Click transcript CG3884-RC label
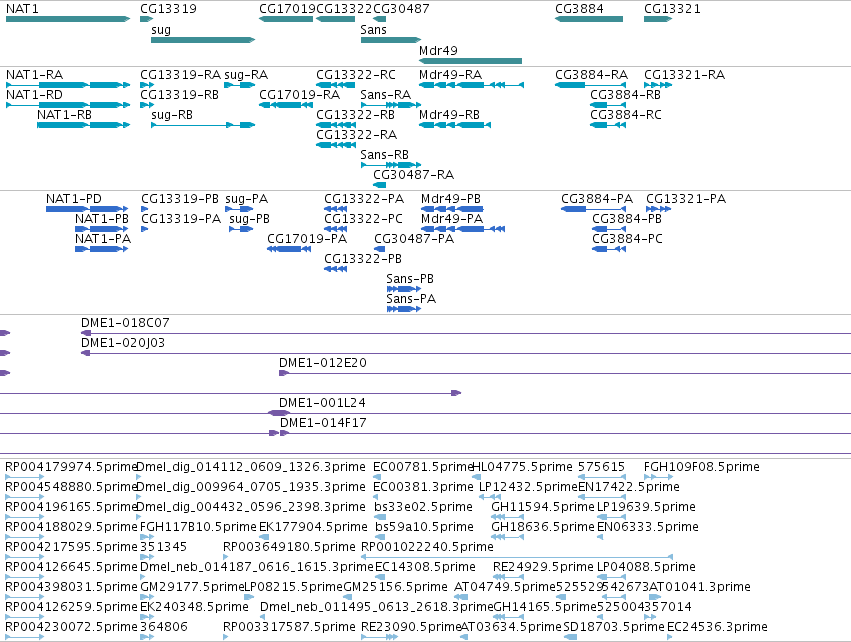 pyautogui.click(x=626, y=115)
